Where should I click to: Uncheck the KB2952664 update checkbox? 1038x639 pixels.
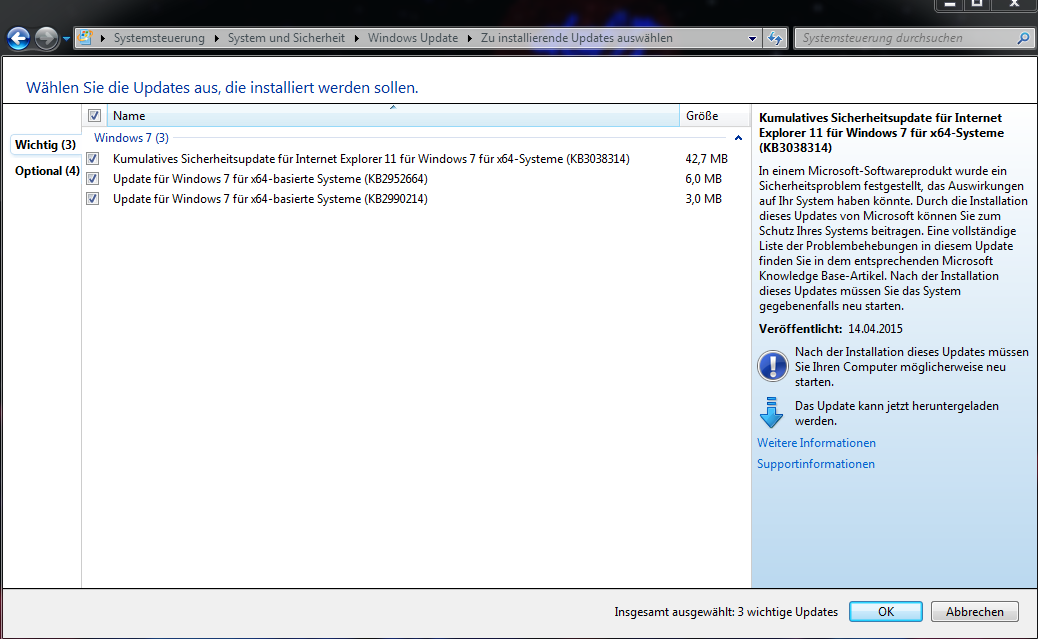[x=93, y=179]
